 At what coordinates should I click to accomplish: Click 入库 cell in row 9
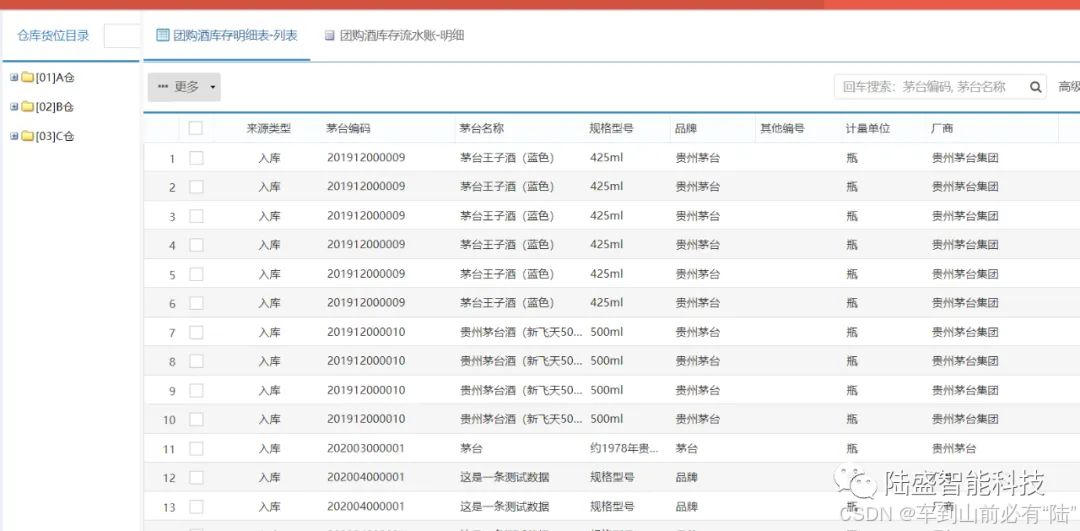(x=269, y=391)
